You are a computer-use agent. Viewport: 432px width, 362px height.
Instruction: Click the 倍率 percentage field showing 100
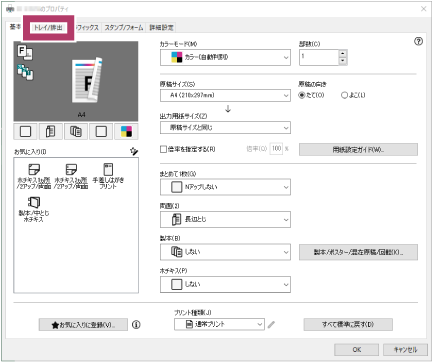[276, 149]
